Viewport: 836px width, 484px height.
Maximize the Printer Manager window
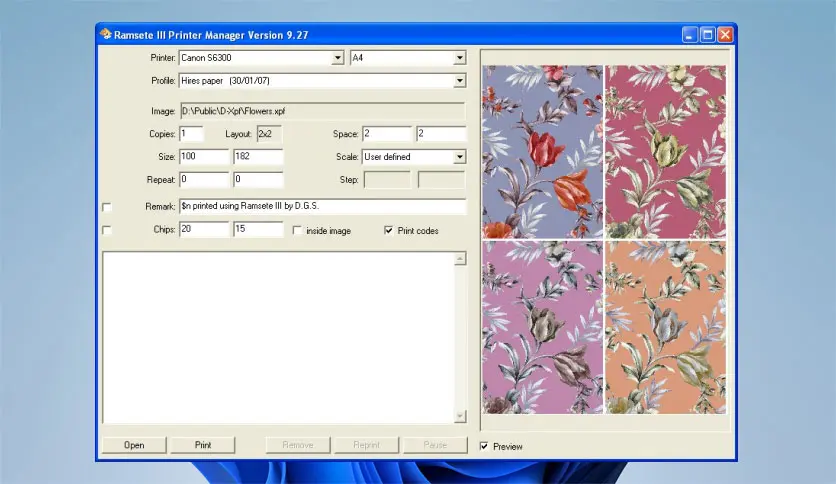[708, 35]
